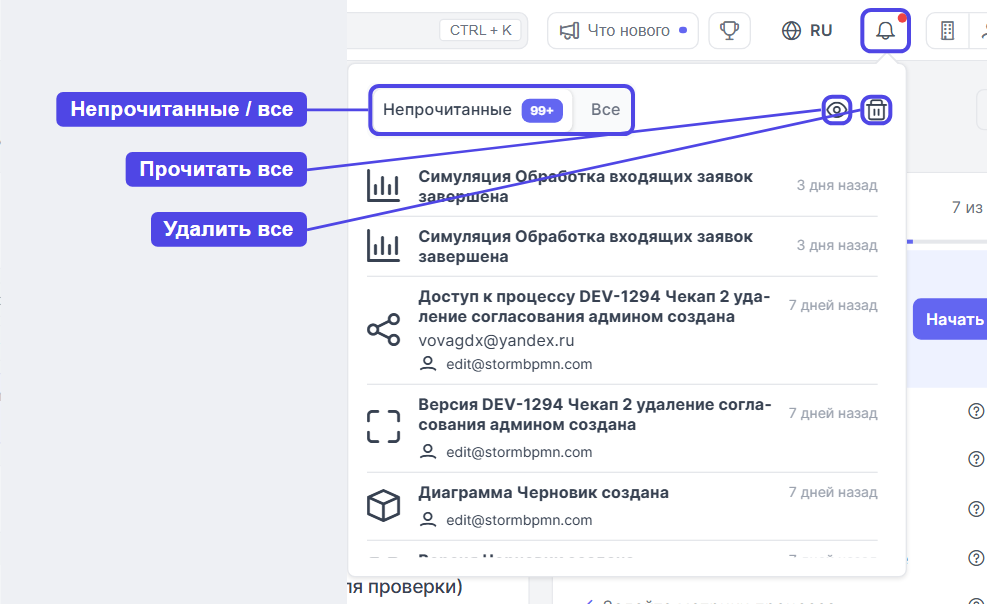Click chart icon of second simulation notification
This screenshot has width=987, height=604.
(x=383, y=246)
